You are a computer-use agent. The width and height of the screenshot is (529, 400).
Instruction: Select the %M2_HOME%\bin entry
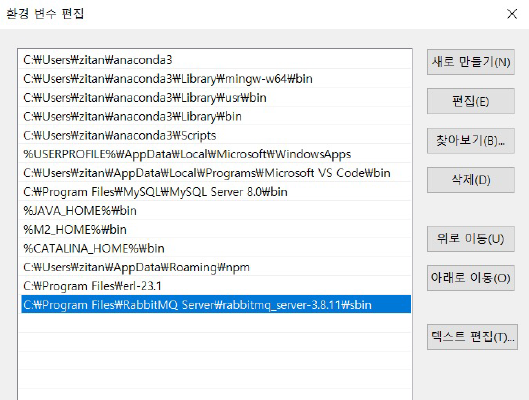click(x=216, y=230)
